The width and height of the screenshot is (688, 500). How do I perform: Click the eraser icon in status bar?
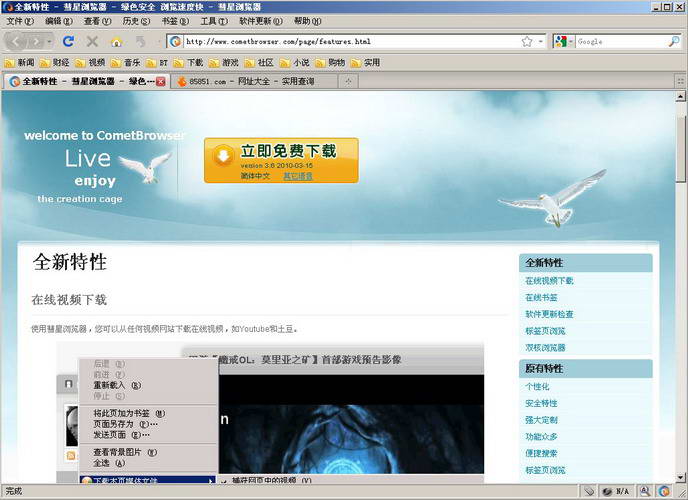click(x=590, y=491)
